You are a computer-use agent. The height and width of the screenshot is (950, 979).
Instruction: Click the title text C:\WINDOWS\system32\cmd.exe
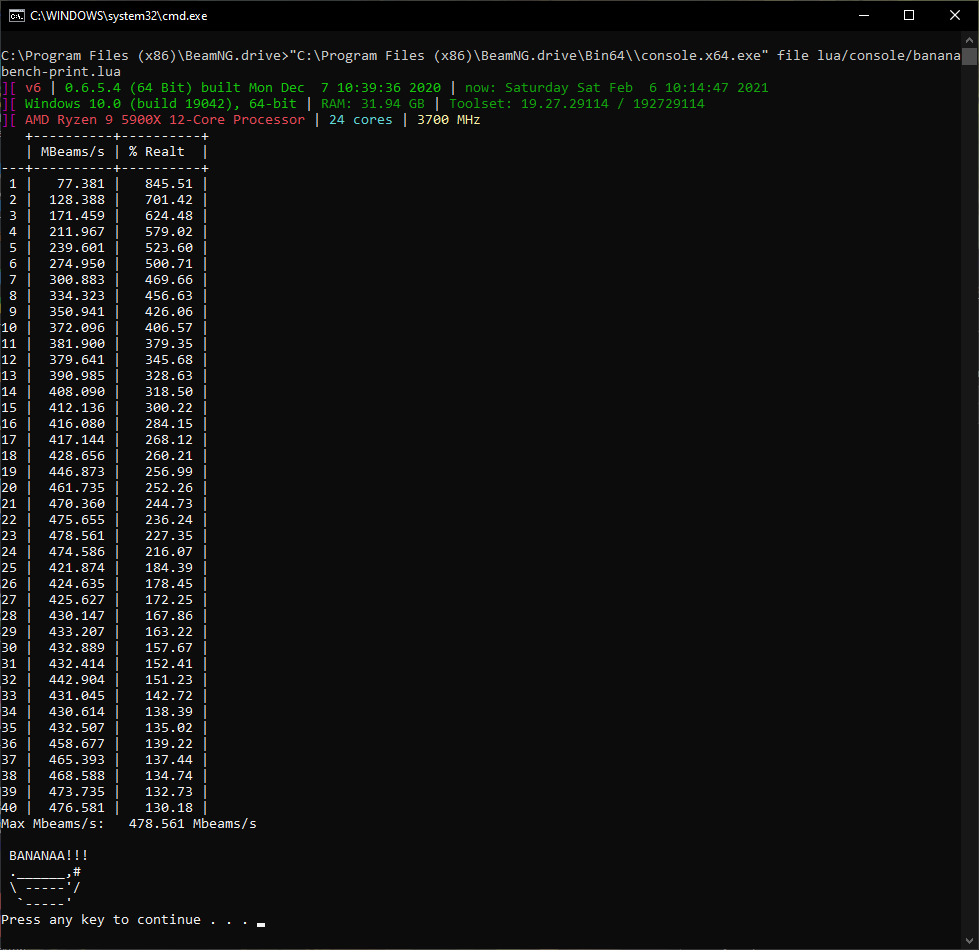tap(119, 16)
